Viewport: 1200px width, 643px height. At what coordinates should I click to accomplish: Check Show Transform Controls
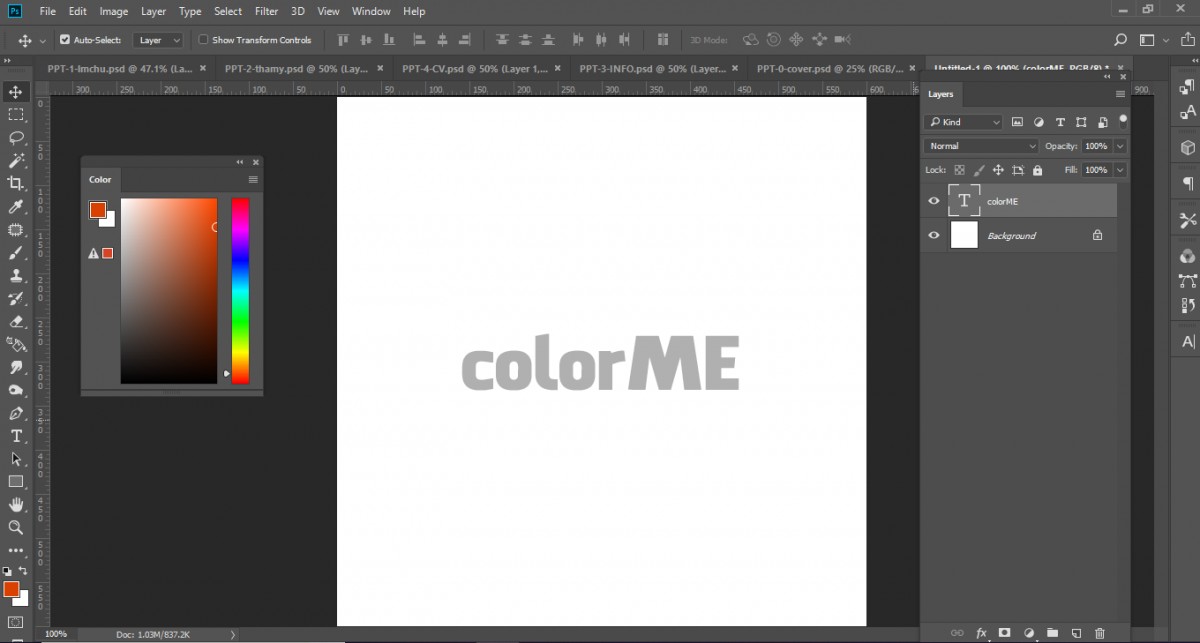pos(201,40)
